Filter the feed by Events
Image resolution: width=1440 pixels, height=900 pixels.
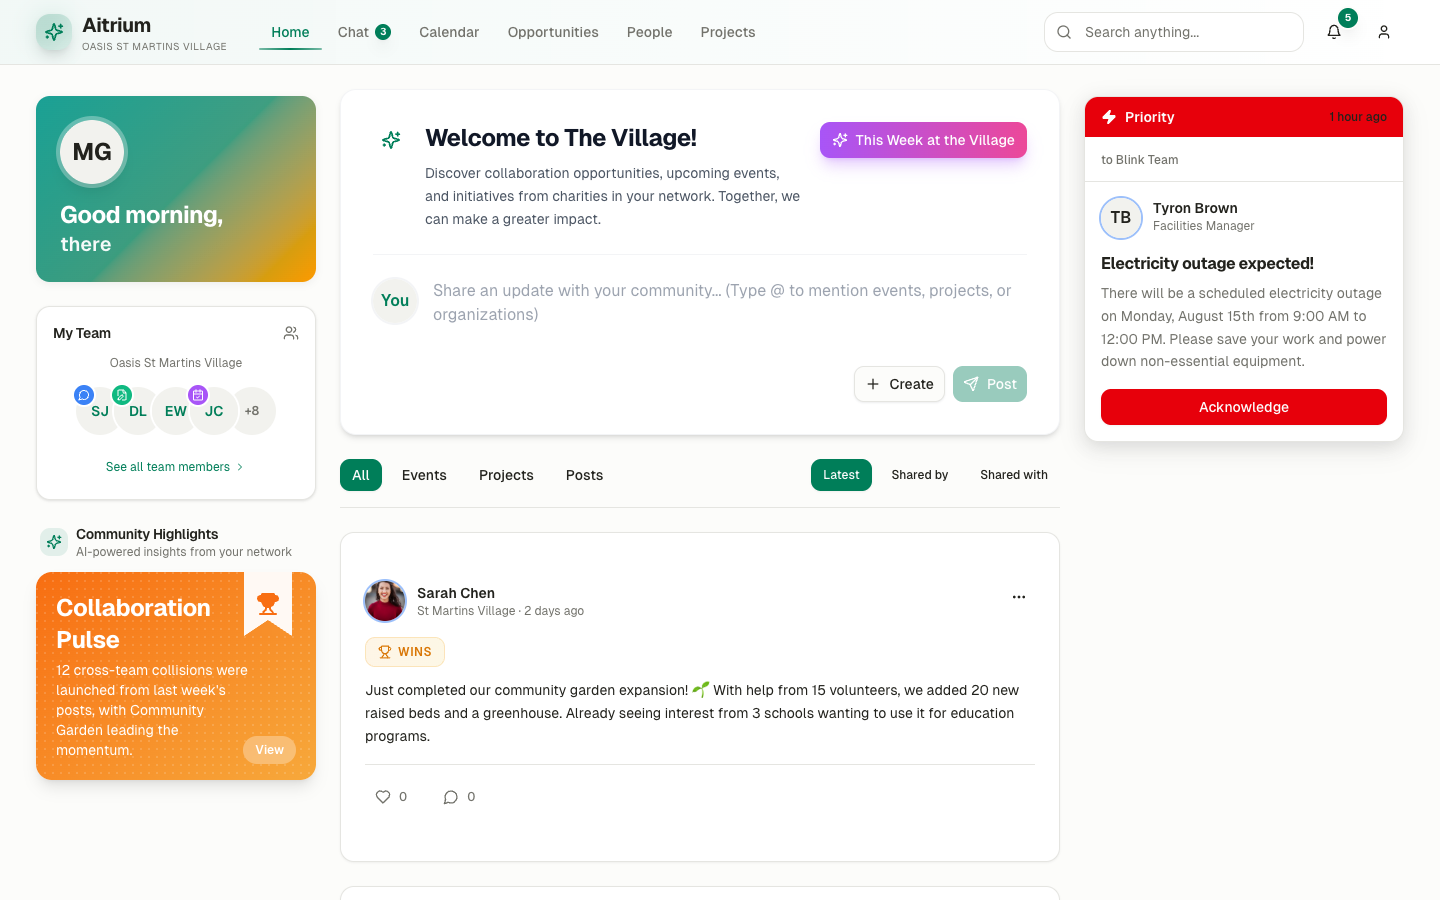424,475
